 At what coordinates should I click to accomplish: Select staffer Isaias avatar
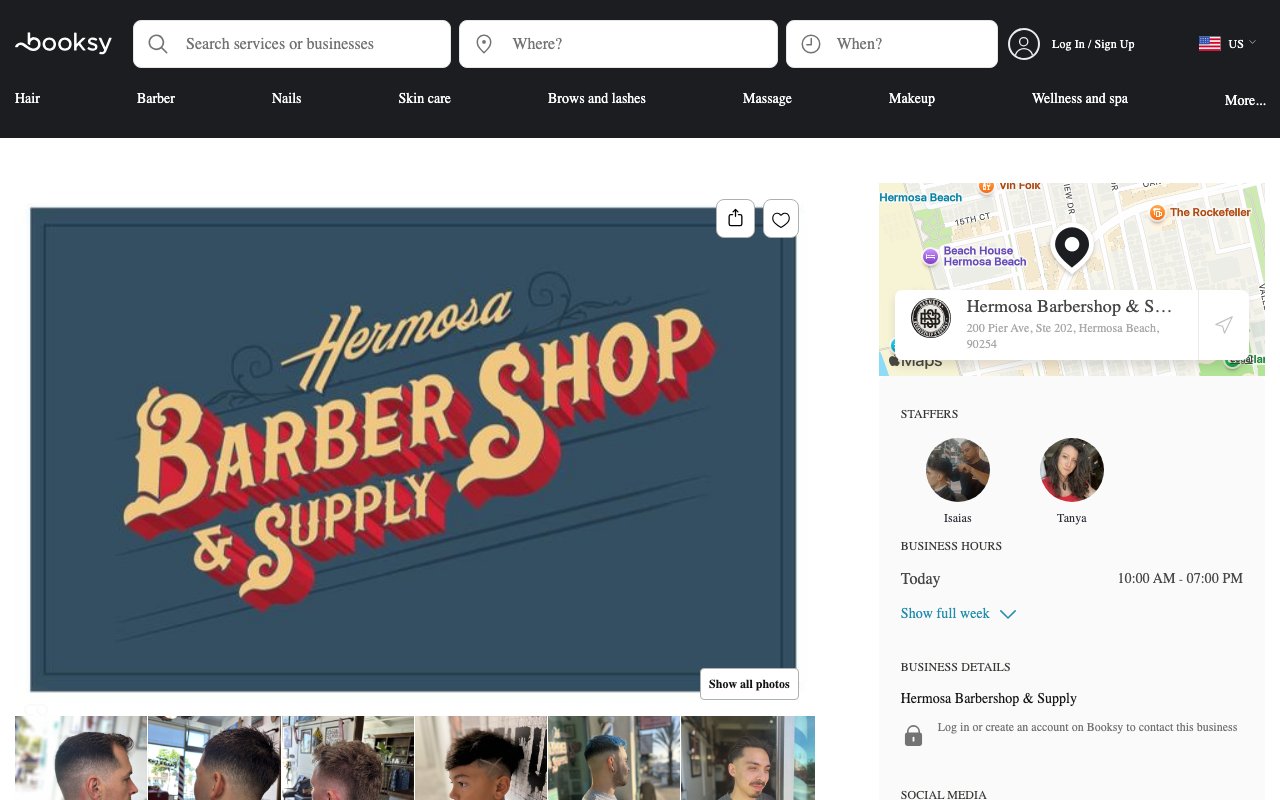coord(958,470)
